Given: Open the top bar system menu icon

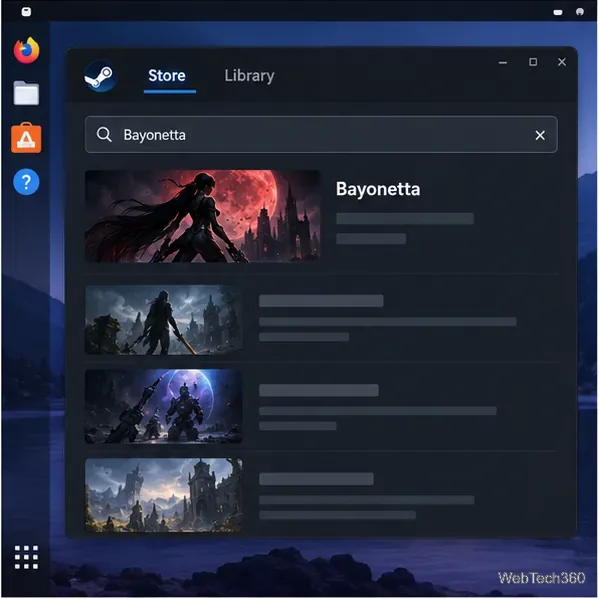Looking at the screenshot, I should click(580, 12).
